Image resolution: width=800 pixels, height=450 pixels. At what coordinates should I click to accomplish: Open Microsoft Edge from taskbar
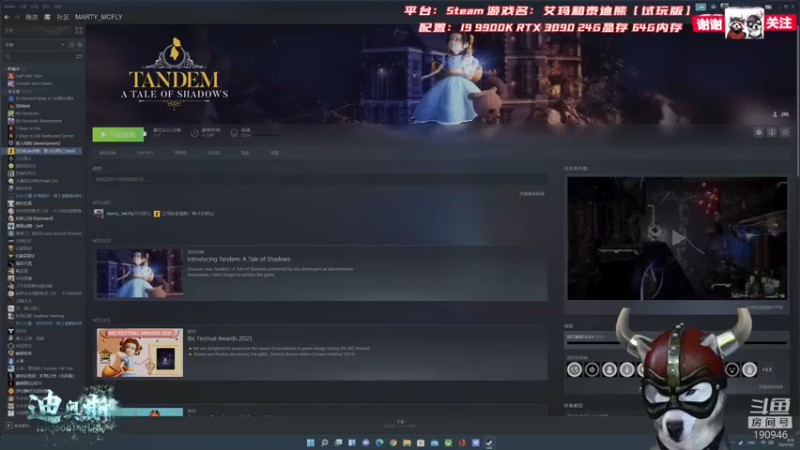(x=379, y=443)
